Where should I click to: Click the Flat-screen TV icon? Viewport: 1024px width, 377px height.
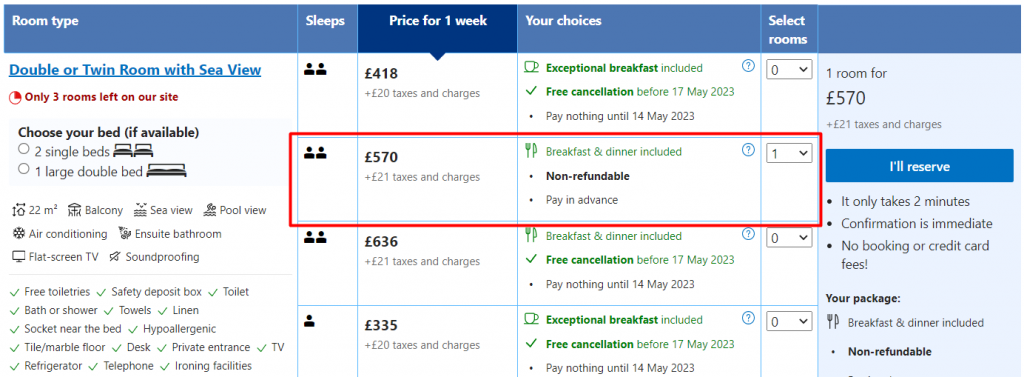(18, 257)
